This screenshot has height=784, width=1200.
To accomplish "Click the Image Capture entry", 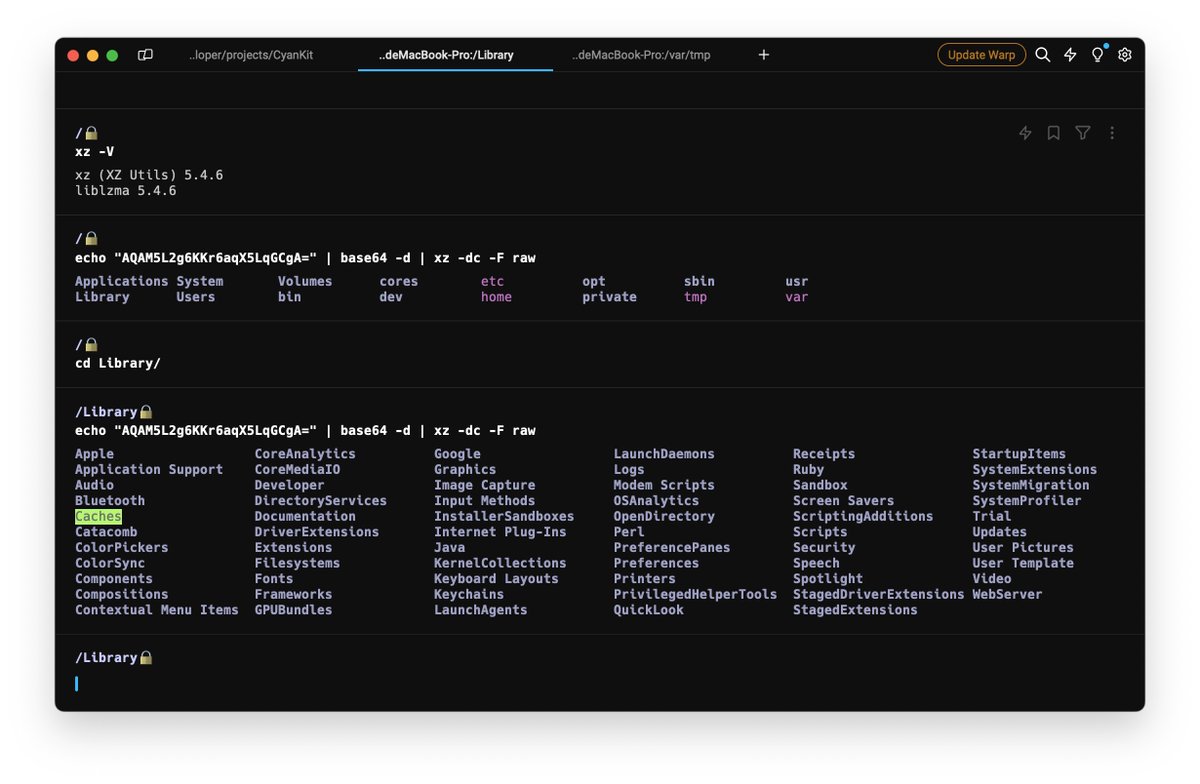I will (485, 485).
